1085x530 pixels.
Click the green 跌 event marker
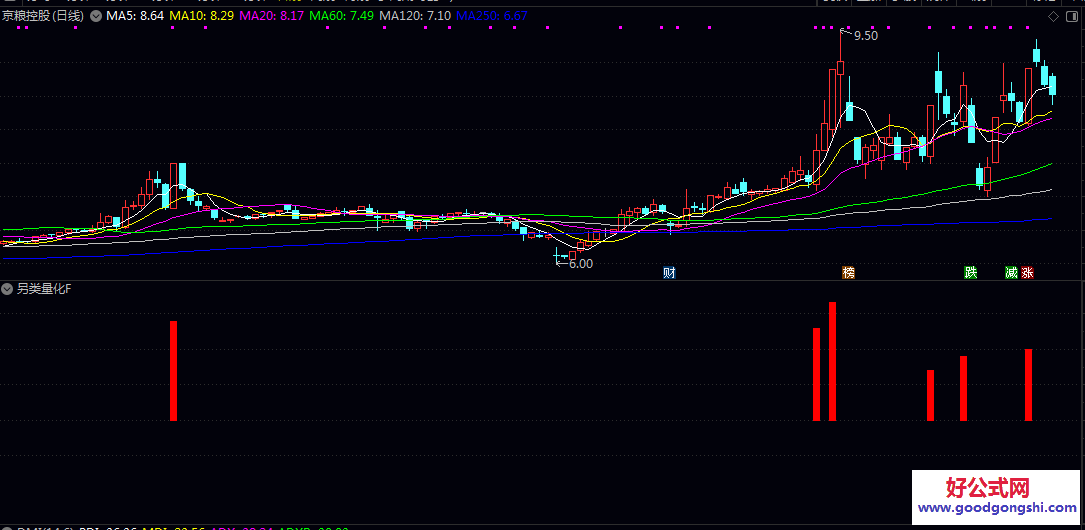pos(971,273)
